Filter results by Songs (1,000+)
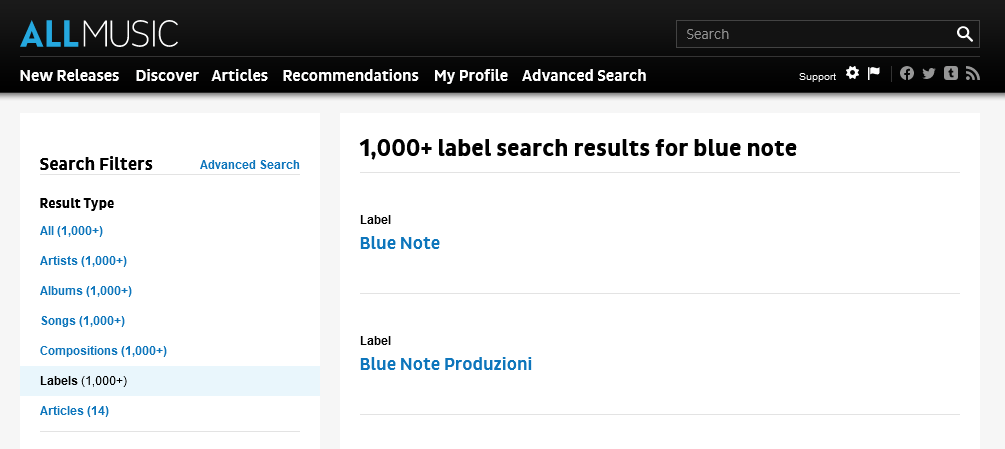This screenshot has width=1005, height=449. tap(83, 321)
